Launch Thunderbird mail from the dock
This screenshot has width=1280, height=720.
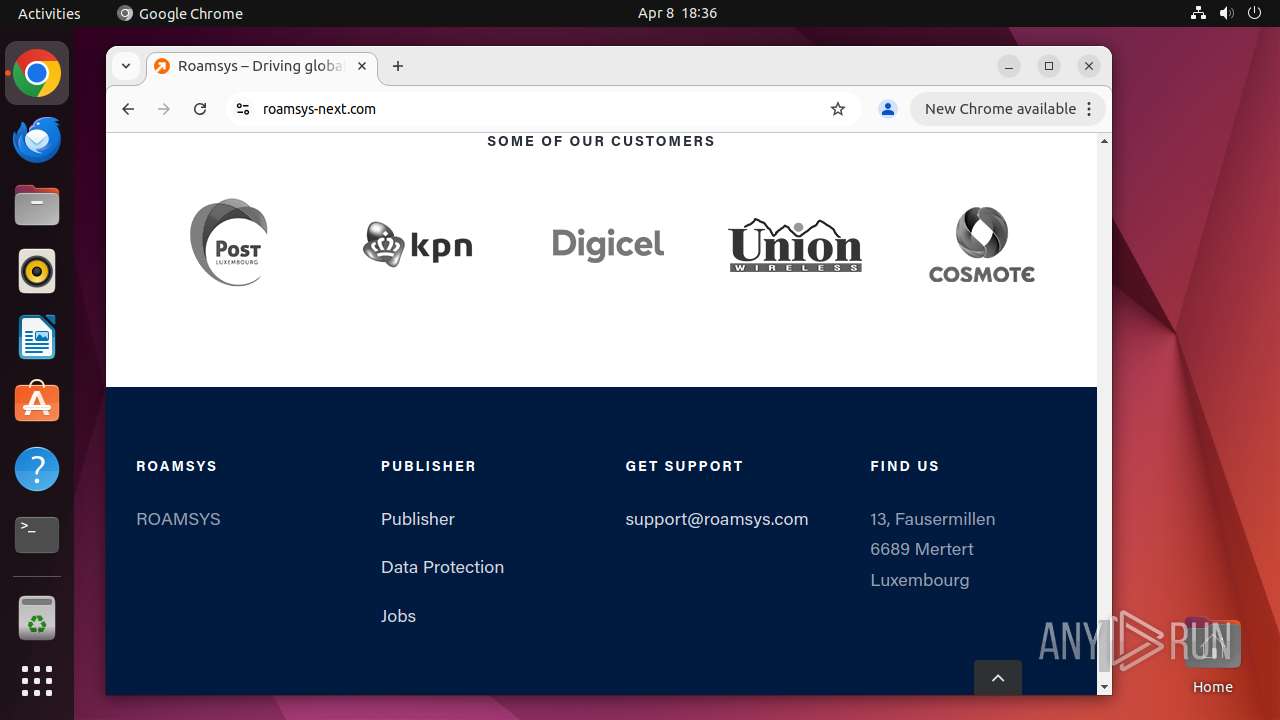pos(37,140)
